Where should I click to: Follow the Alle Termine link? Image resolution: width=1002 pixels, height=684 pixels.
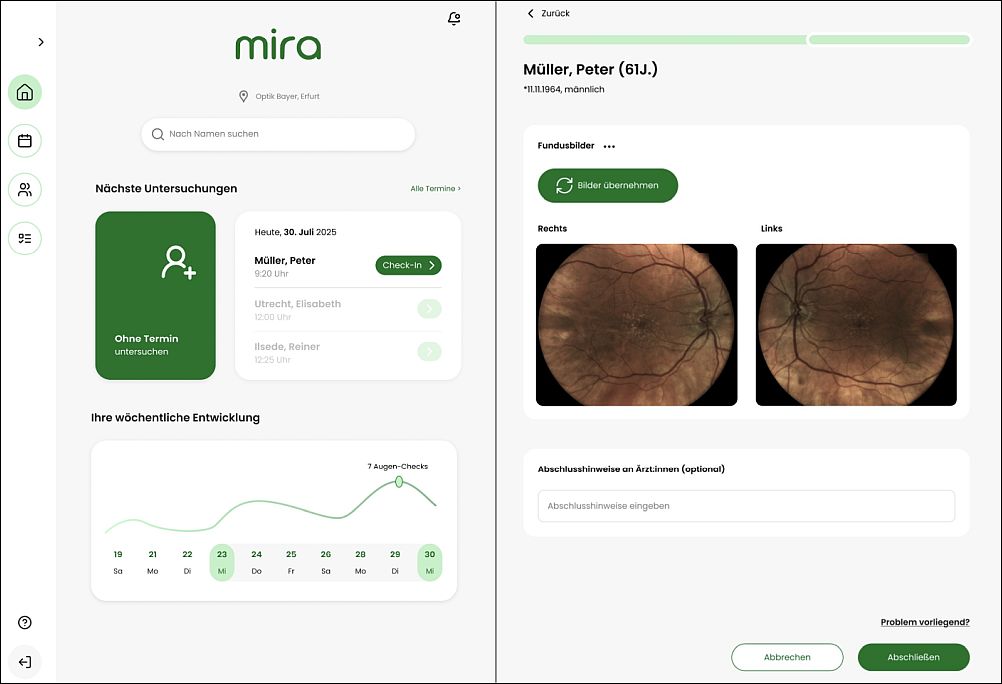(x=435, y=188)
